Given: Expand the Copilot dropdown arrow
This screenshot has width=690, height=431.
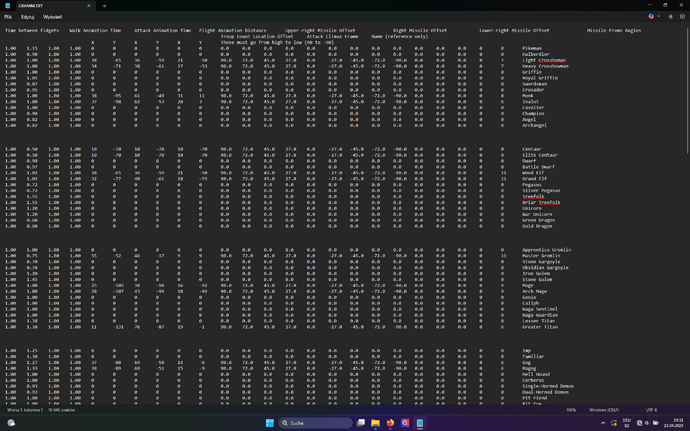Looking at the screenshot, I should pyautogui.click(x=658, y=16).
